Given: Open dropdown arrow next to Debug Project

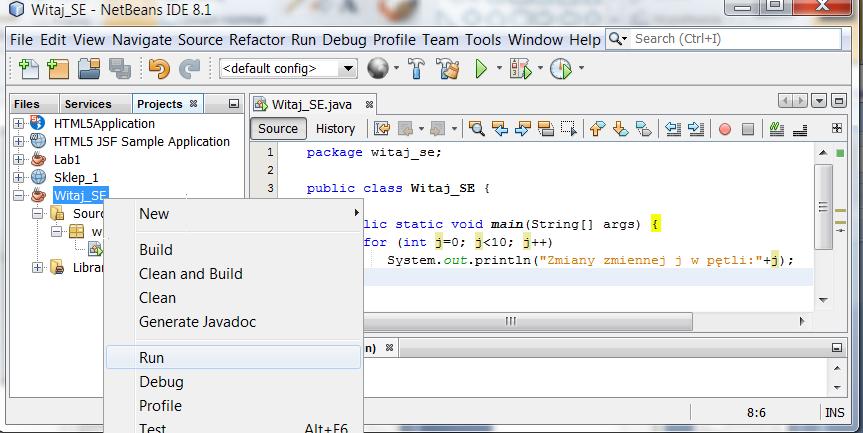Looking at the screenshot, I should pos(540,69).
